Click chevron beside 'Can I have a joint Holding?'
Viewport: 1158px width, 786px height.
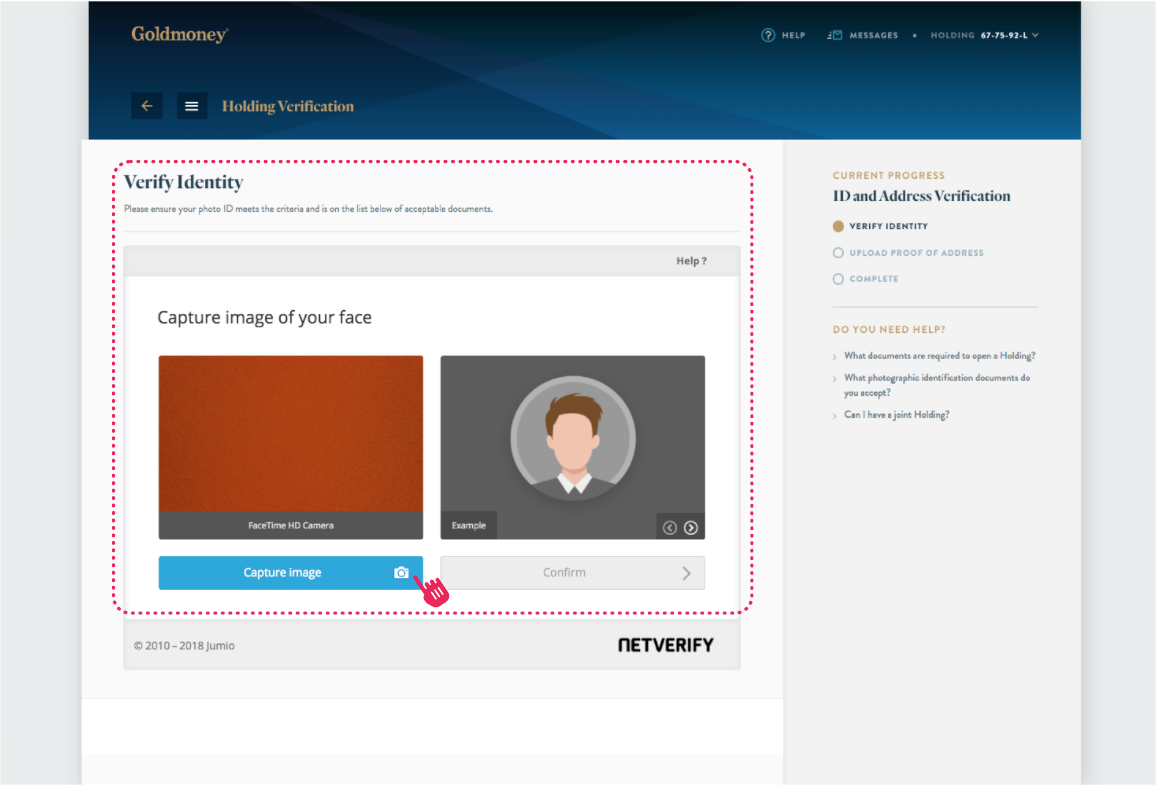pos(835,416)
